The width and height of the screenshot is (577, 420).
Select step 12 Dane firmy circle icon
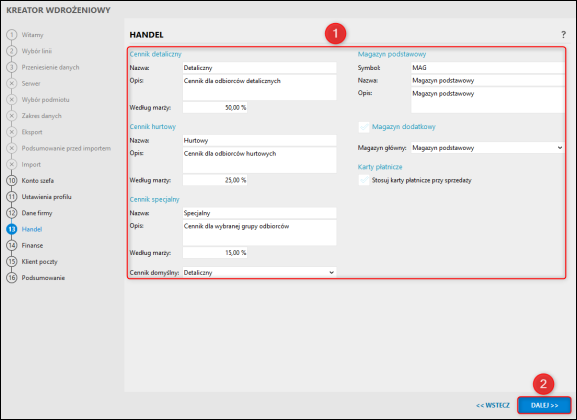12,213
